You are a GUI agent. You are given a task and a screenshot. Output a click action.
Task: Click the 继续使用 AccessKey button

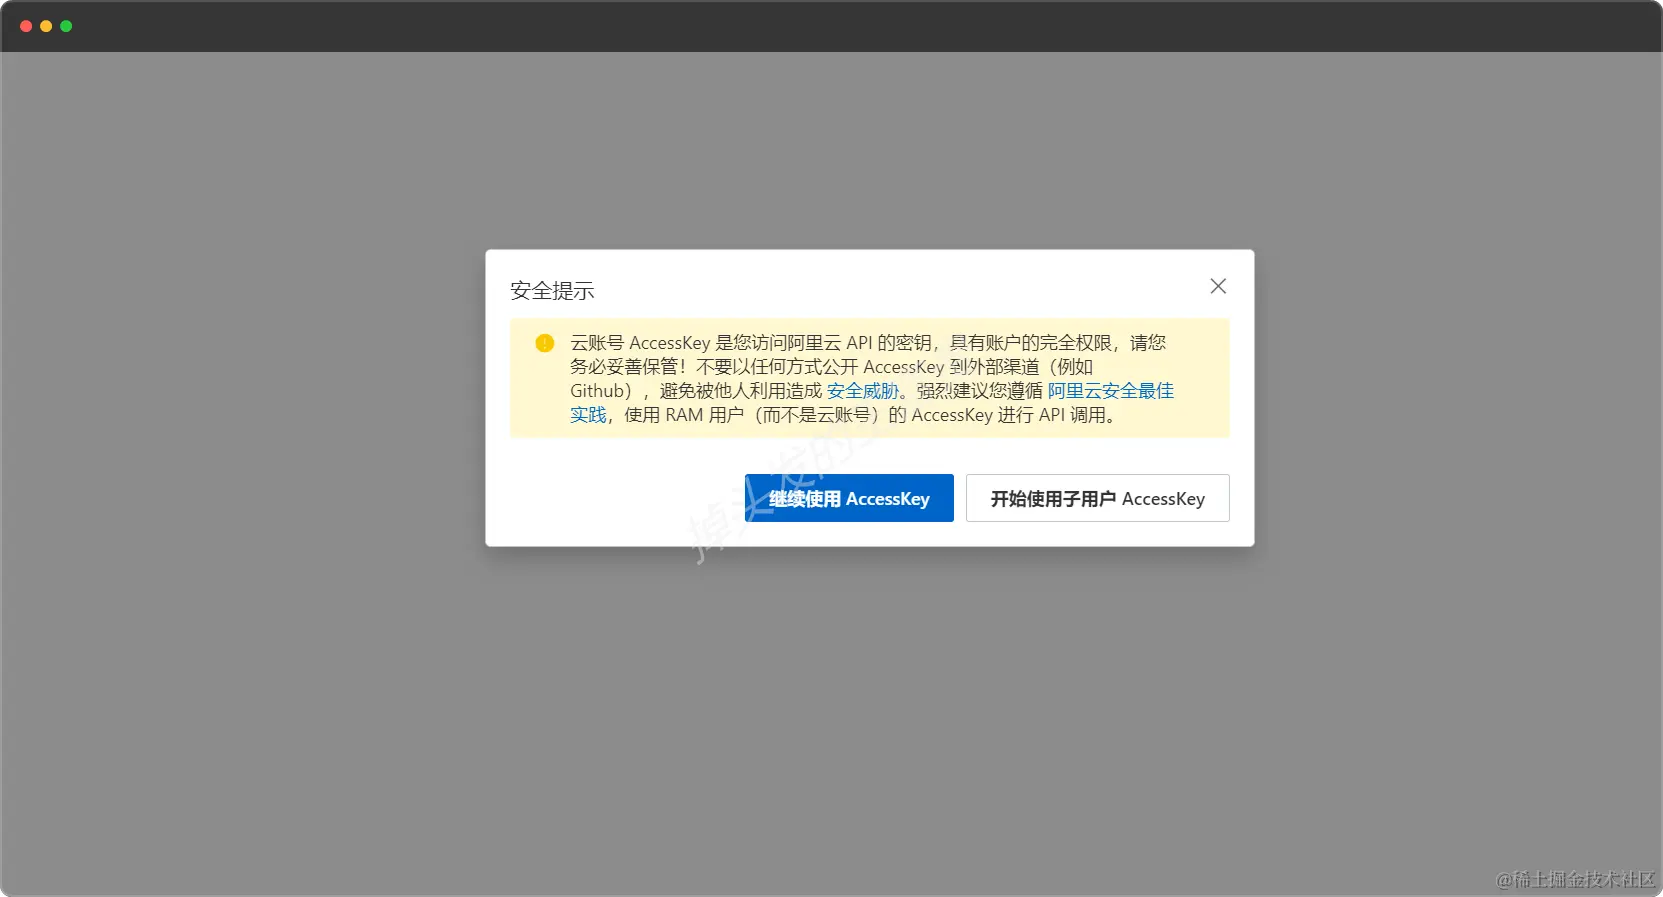(x=849, y=498)
